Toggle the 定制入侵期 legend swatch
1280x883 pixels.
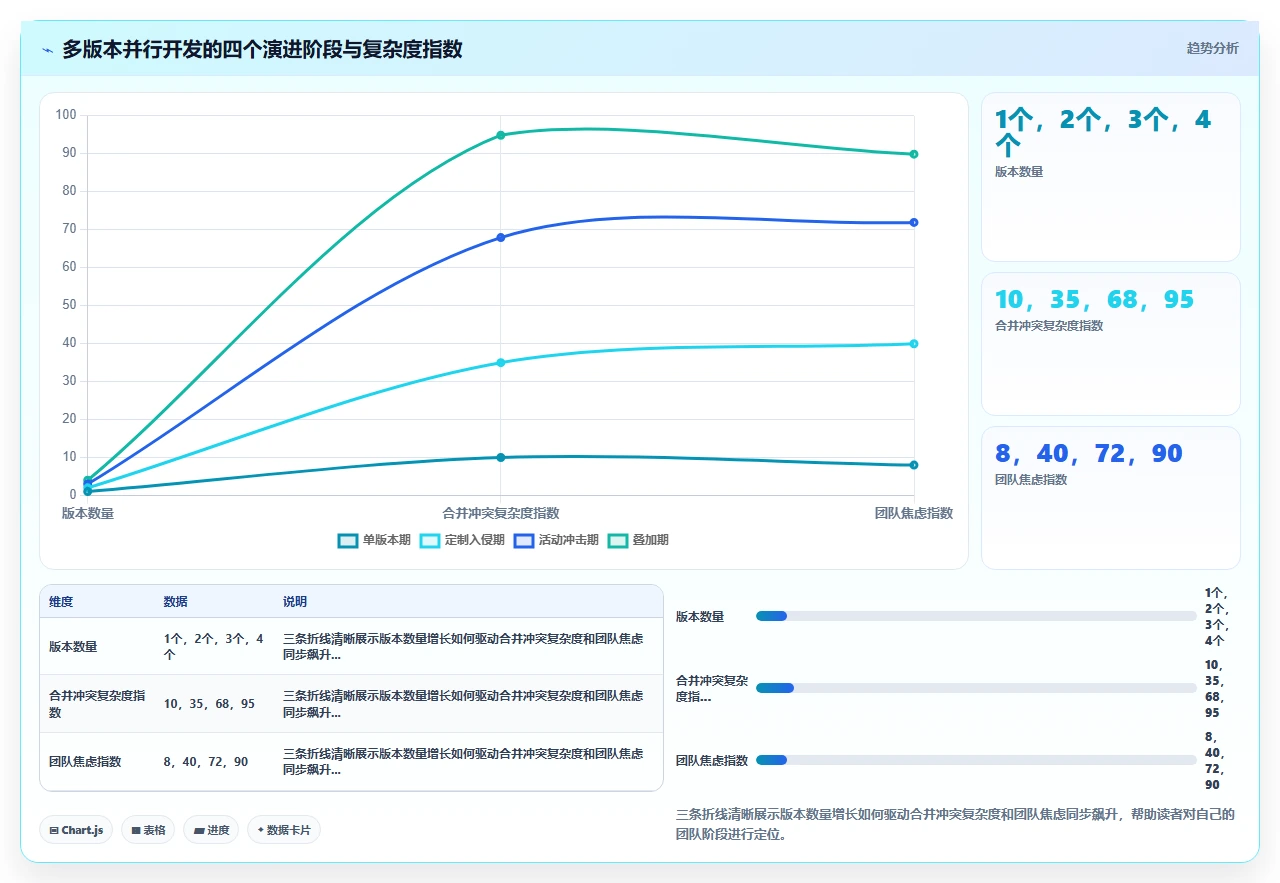430,540
